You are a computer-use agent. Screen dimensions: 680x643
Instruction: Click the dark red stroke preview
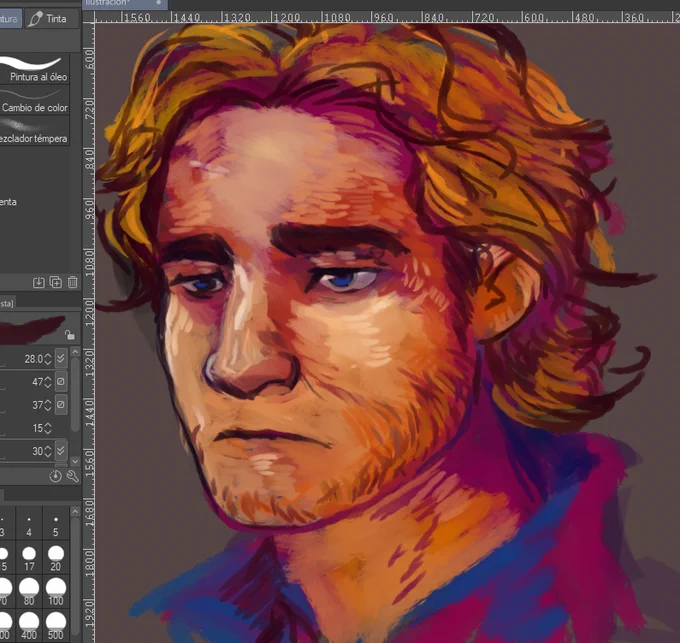coord(32,330)
